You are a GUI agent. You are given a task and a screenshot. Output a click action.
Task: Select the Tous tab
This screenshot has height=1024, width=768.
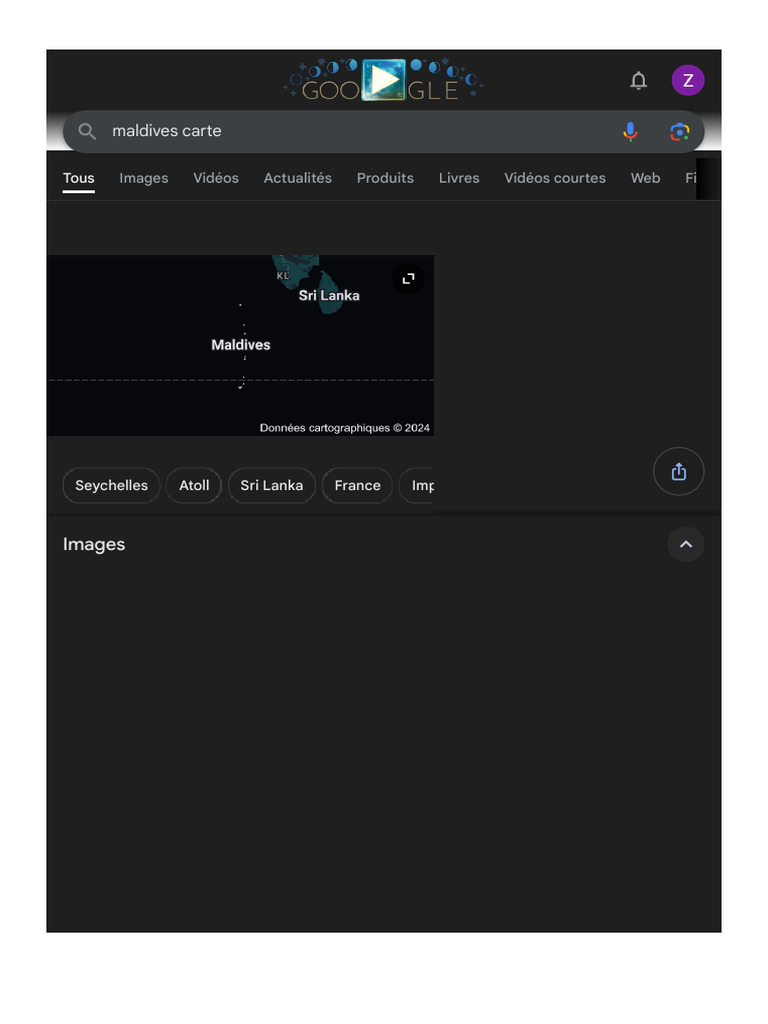tap(78, 178)
